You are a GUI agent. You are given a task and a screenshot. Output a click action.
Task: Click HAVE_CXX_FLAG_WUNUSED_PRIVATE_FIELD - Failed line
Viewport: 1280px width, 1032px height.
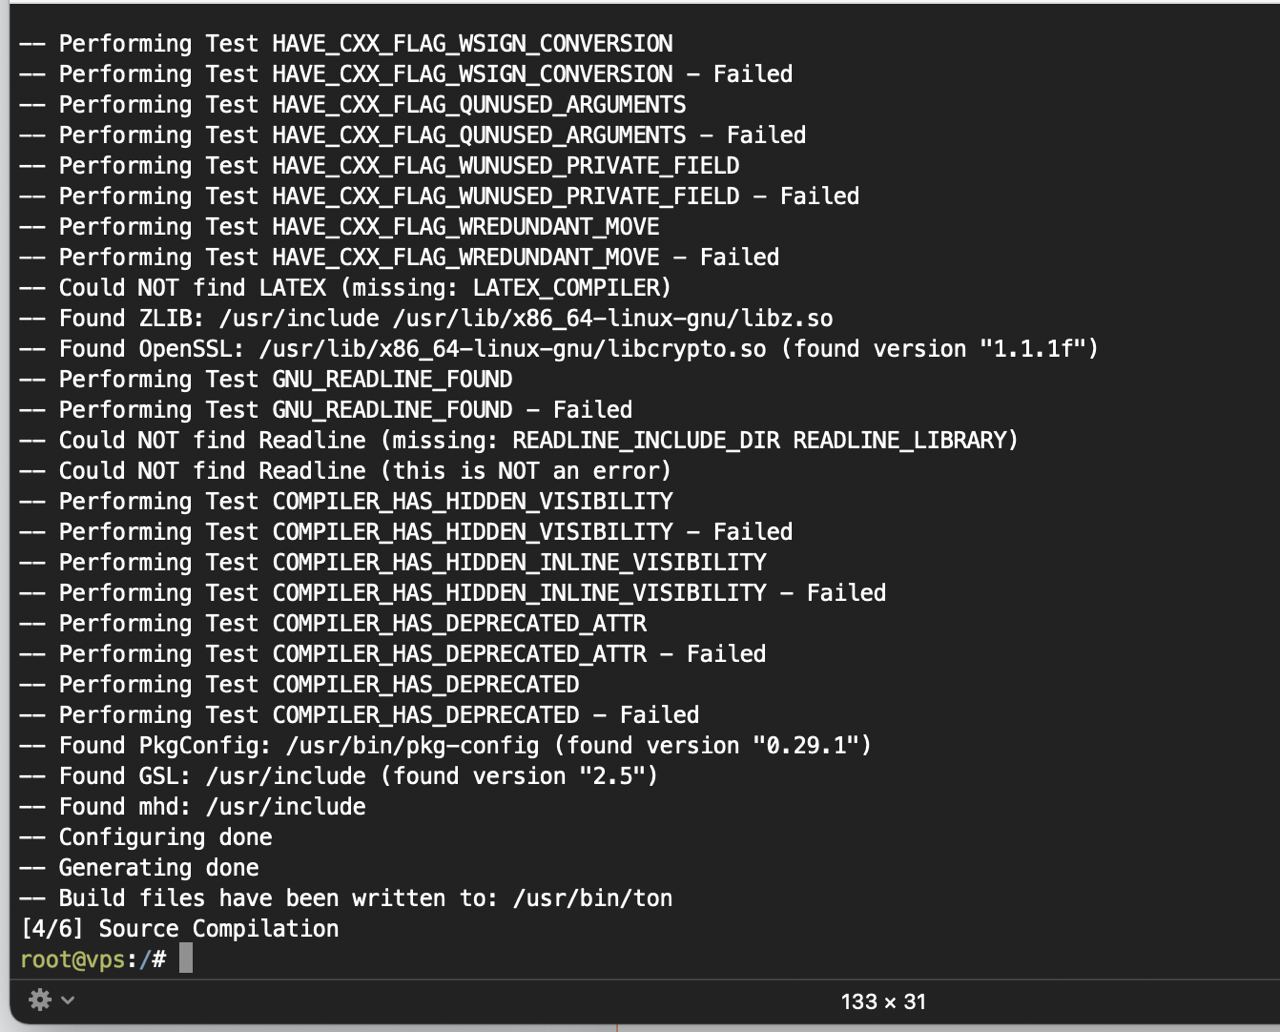coord(439,196)
